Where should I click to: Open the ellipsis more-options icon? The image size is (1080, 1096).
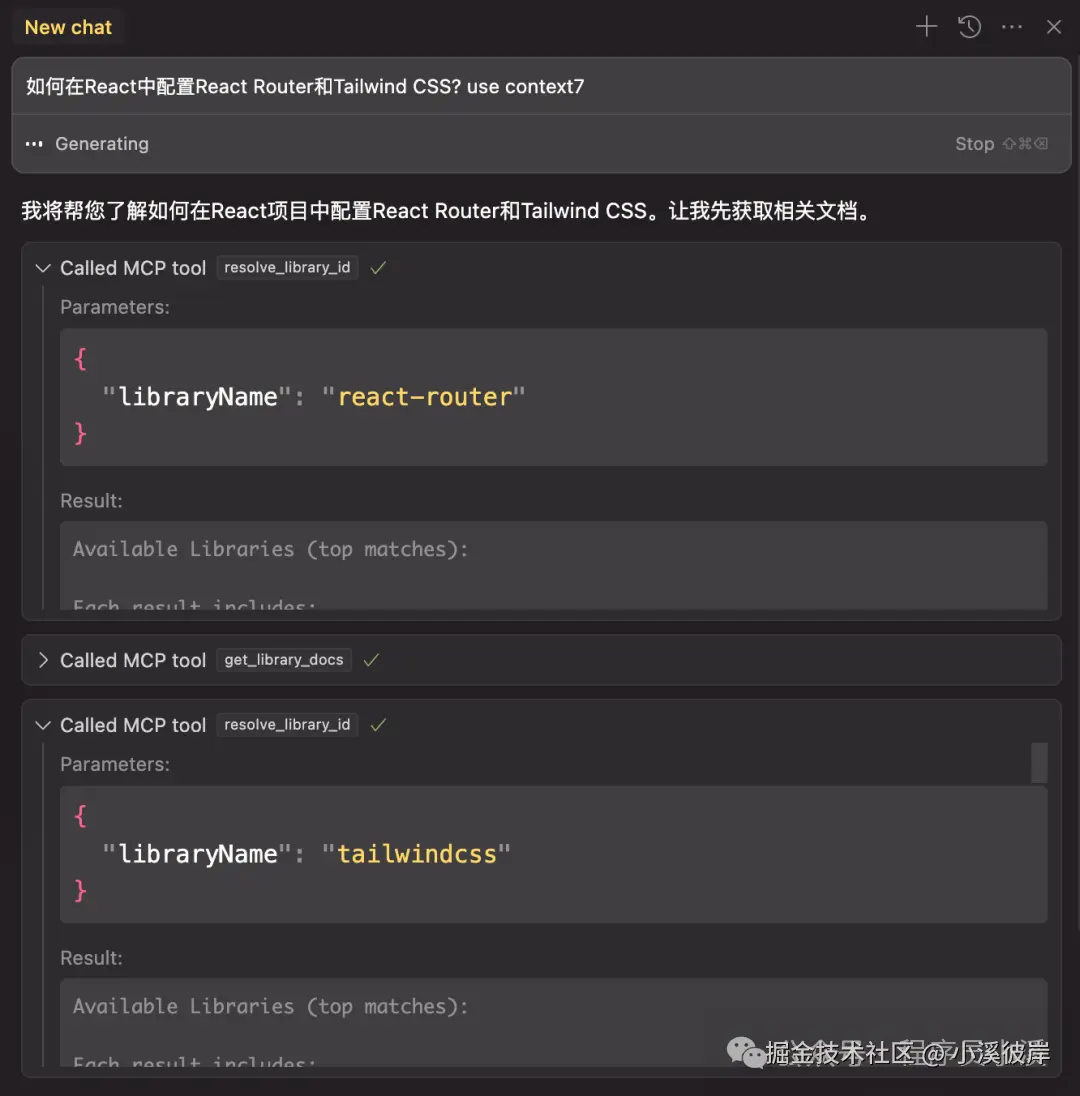(1011, 27)
